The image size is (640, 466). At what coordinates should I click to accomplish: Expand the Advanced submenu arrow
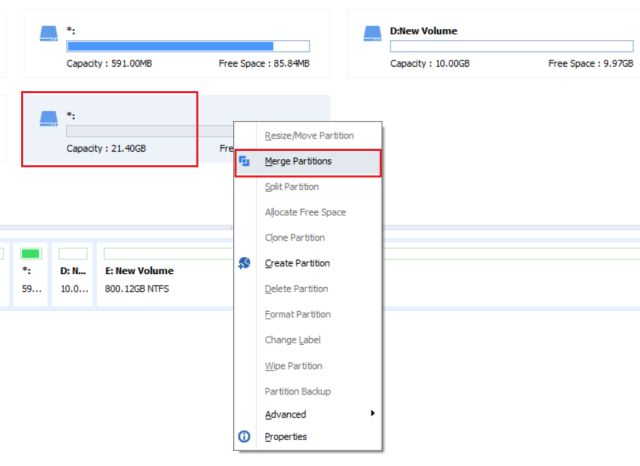[x=373, y=414]
